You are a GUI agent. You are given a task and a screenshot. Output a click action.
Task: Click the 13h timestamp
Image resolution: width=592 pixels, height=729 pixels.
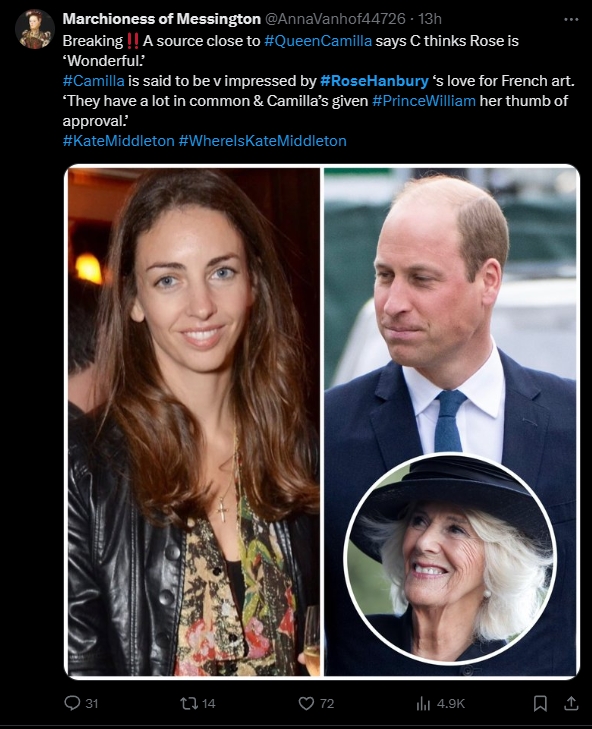point(430,19)
